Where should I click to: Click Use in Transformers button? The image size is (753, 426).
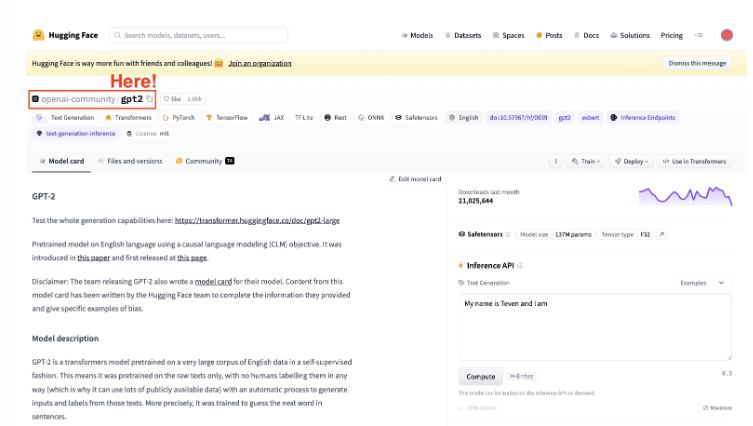(694, 161)
